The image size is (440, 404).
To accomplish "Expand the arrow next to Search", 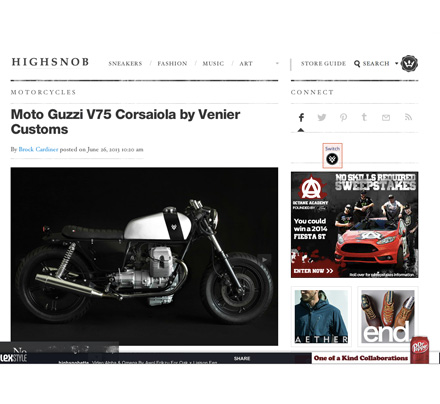I will coord(397,63).
